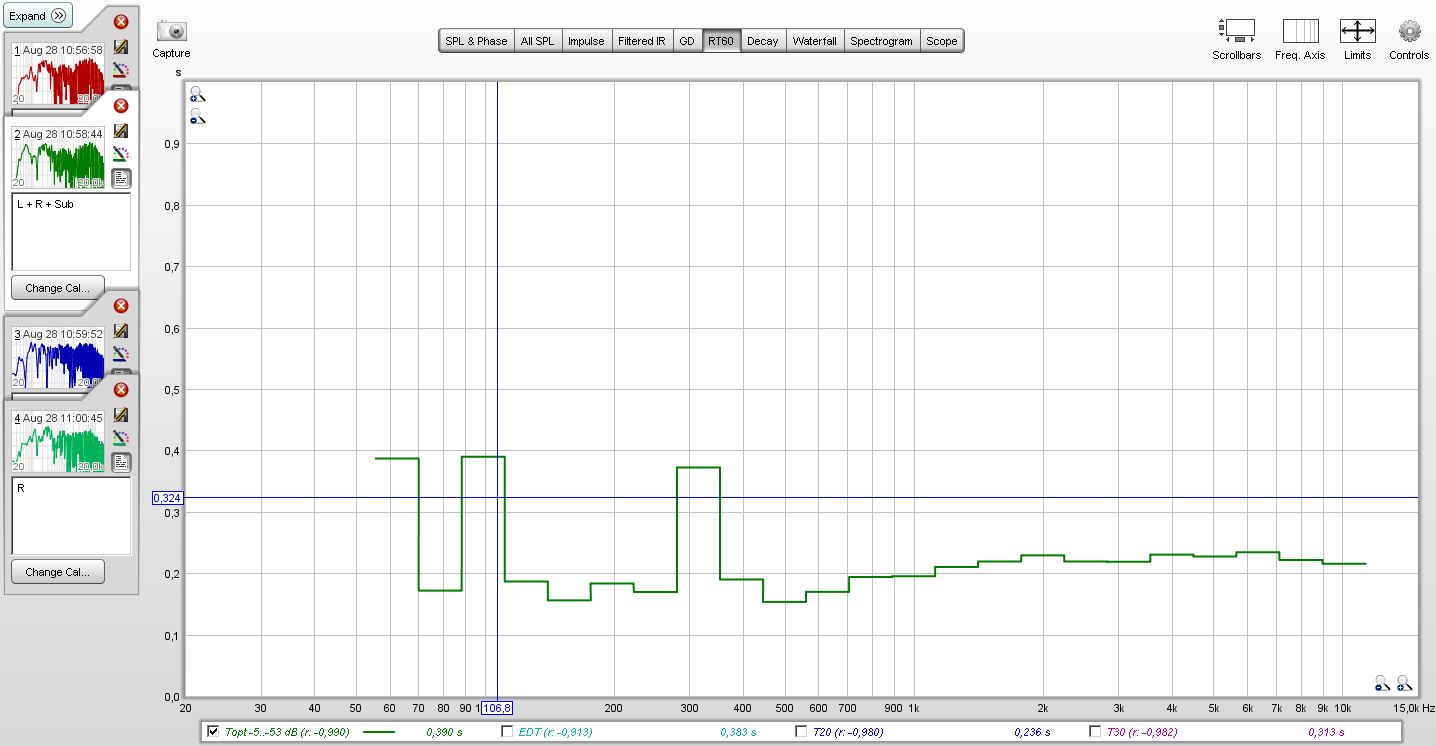Select the RT60 tab
Image resolution: width=1436 pixels, height=746 pixels.
[x=721, y=41]
